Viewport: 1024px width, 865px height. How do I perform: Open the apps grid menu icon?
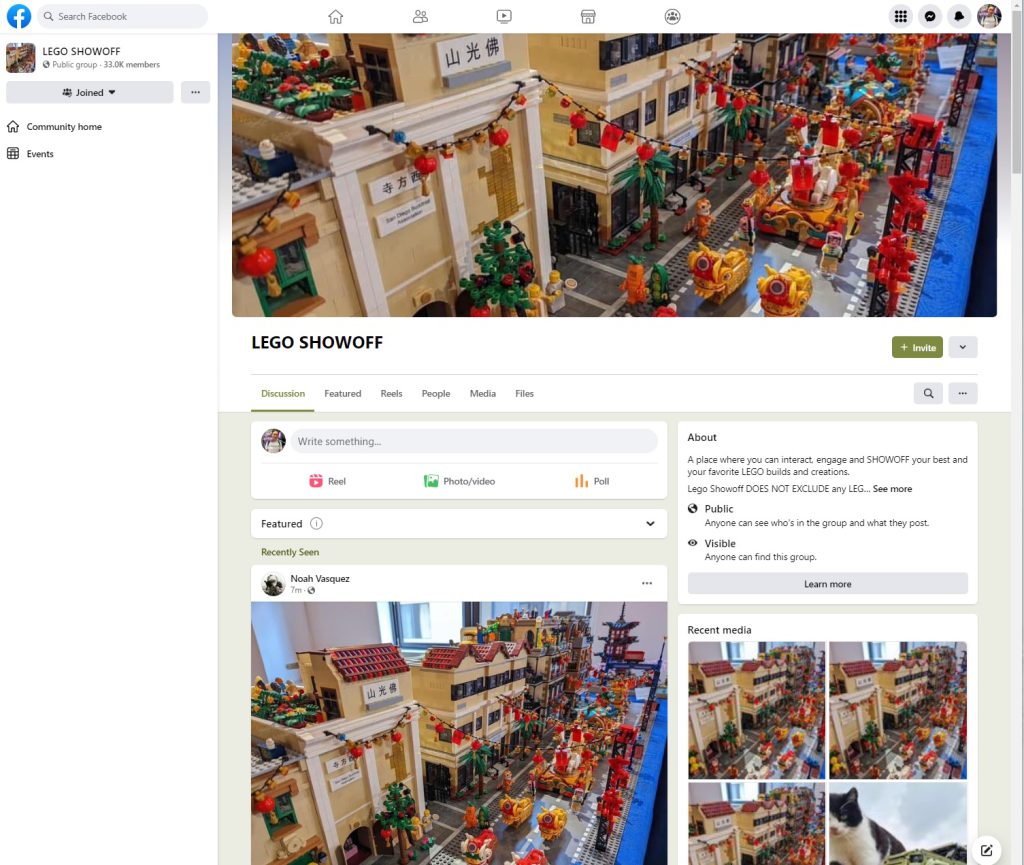pyautogui.click(x=901, y=16)
